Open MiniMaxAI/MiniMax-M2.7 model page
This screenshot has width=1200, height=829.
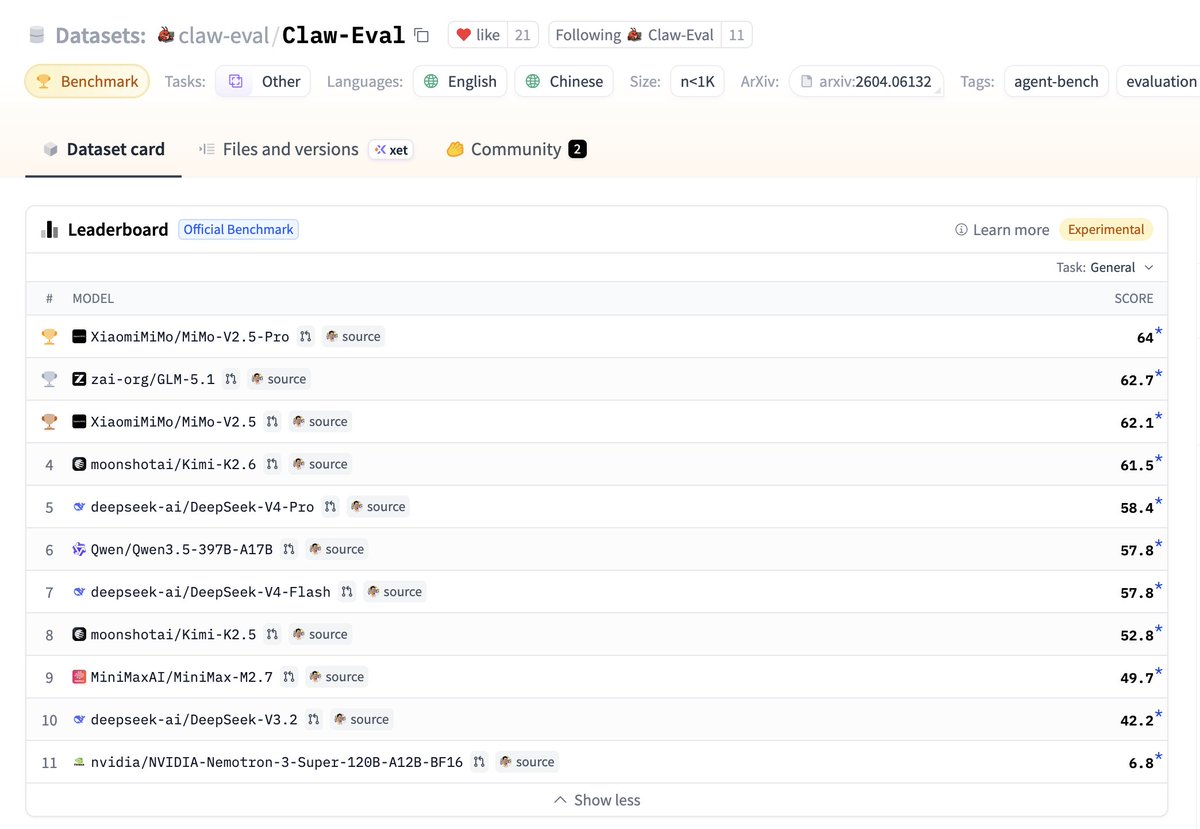click(x=181, y=677)
